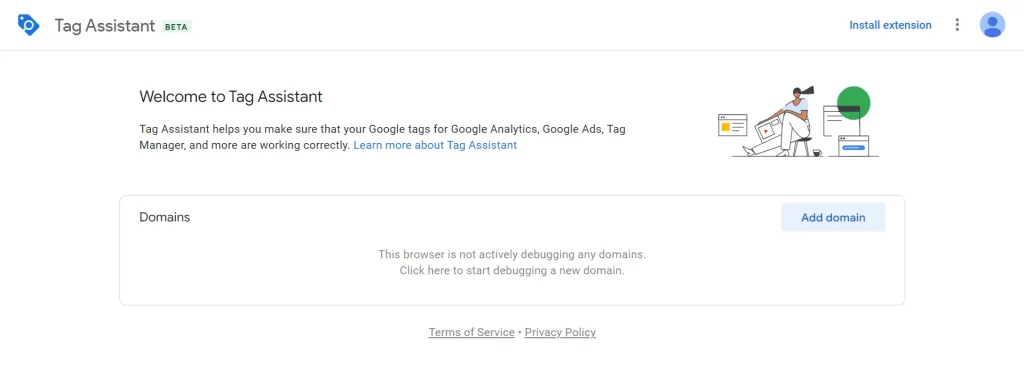
Task: Click the Welcome to Tag Assistant heading
Action: (x=231, y=97)
